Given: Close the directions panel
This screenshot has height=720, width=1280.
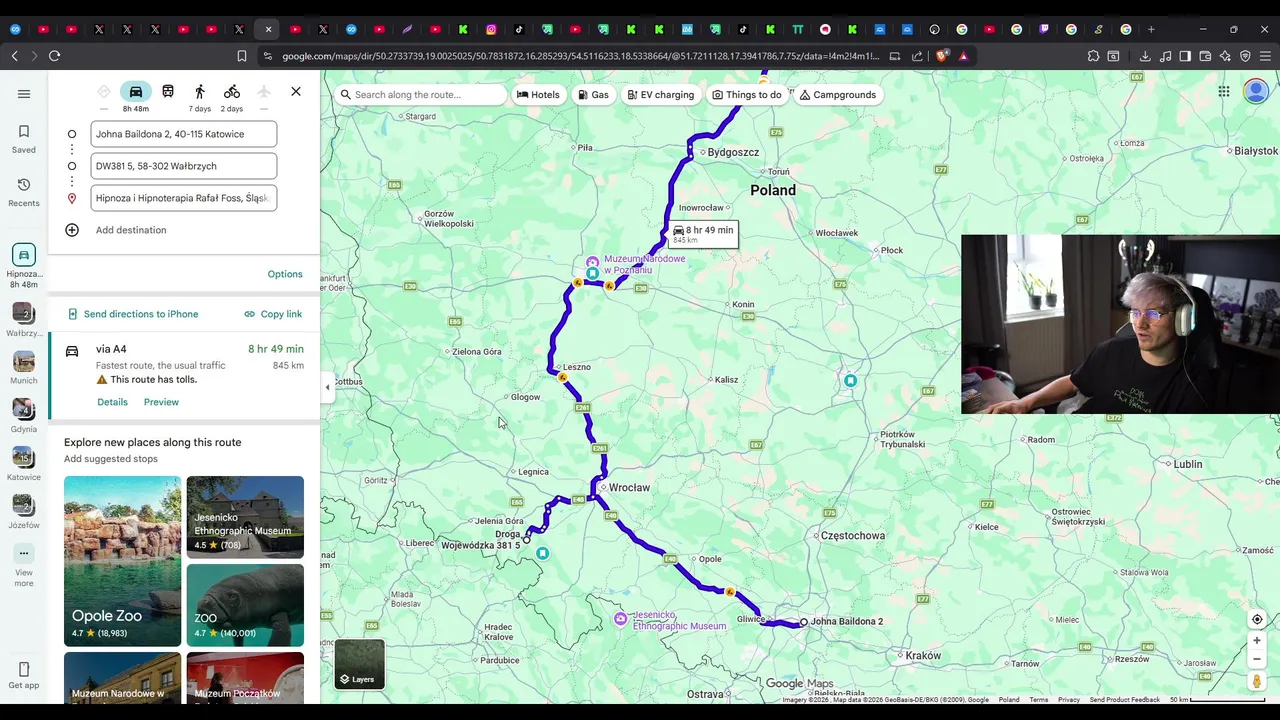Looking at the screenshot, I should tap(296, 92).
